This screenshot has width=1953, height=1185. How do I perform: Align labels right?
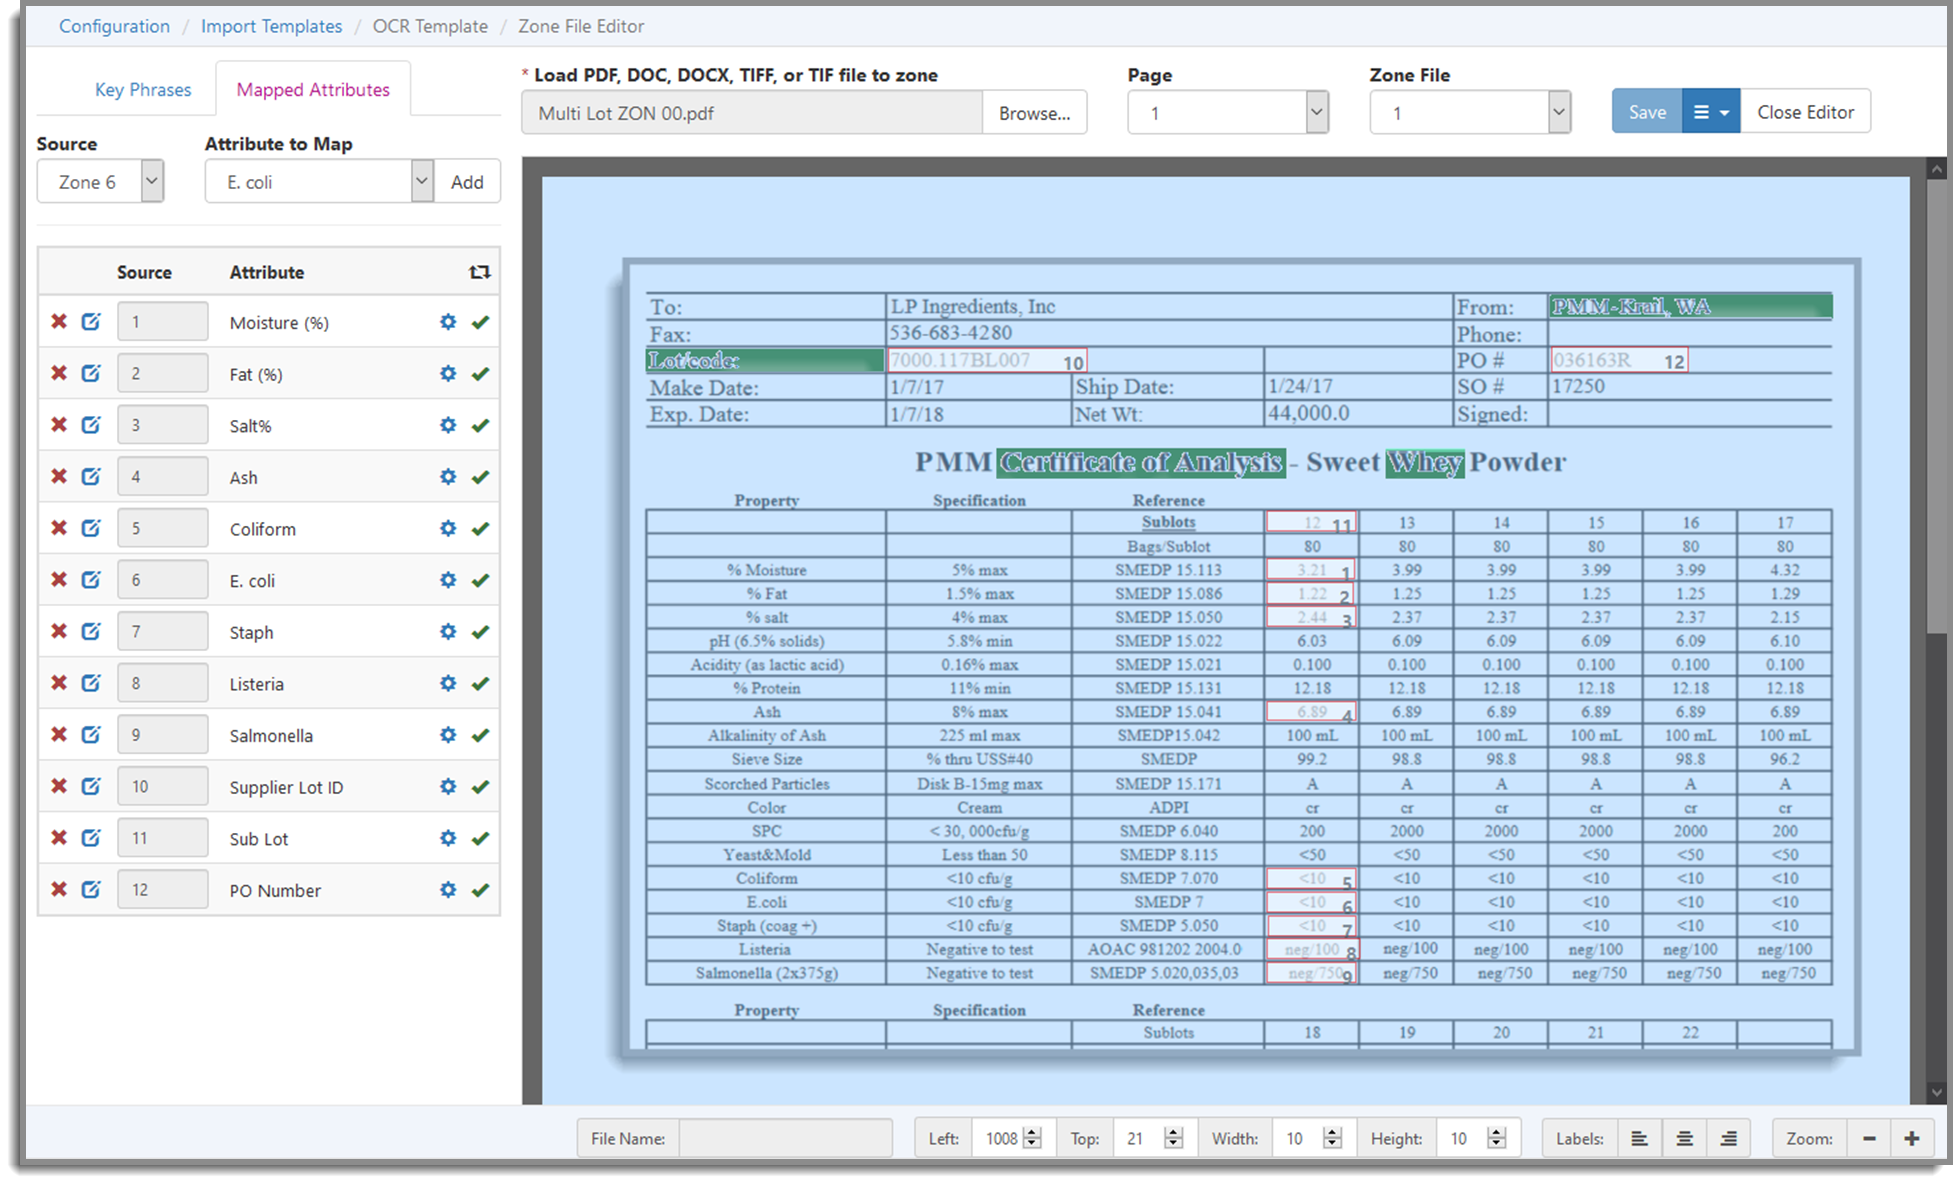pyautogui.click(x=1729, y=1139)
